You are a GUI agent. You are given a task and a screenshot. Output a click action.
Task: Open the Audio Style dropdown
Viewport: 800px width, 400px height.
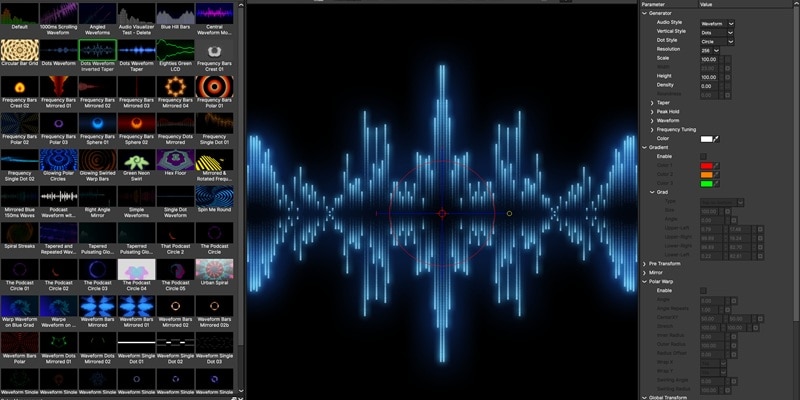tap(717, 23)
